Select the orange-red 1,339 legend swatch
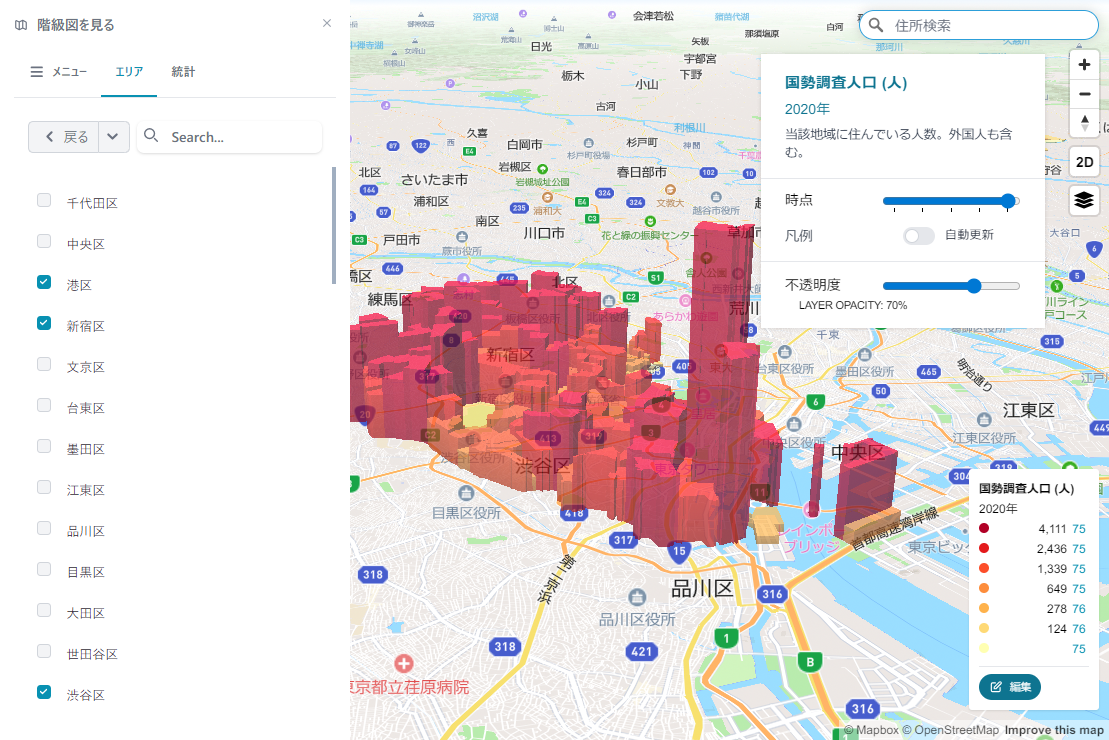Screen dimensions: 1109x740 coord(984,568)
